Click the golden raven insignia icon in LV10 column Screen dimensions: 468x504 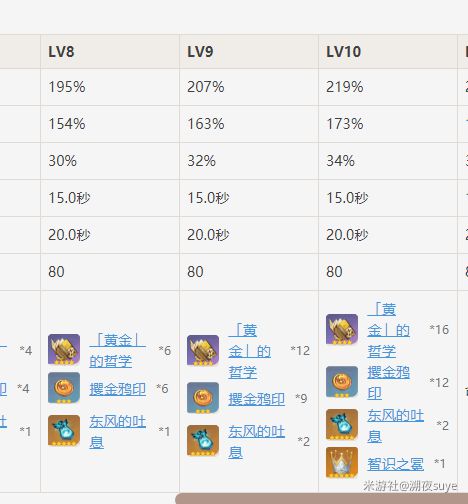[342, 382]
